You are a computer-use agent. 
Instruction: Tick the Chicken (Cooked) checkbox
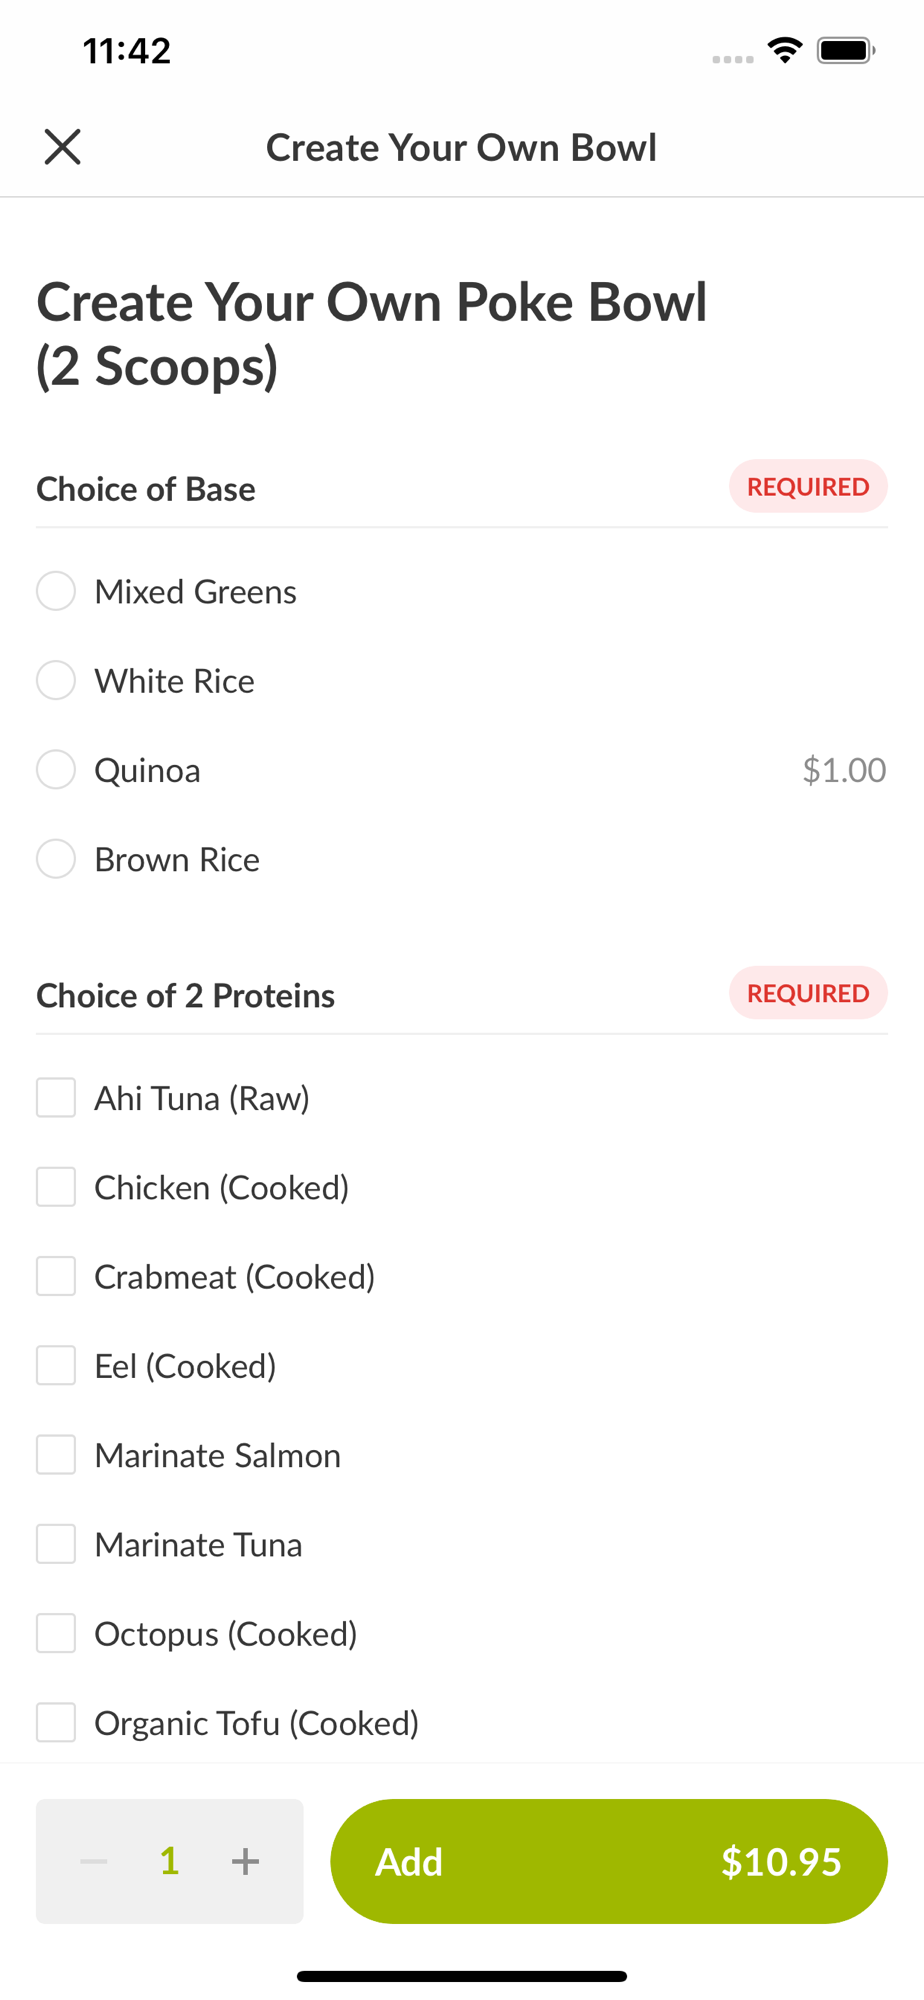point(56,1187)
